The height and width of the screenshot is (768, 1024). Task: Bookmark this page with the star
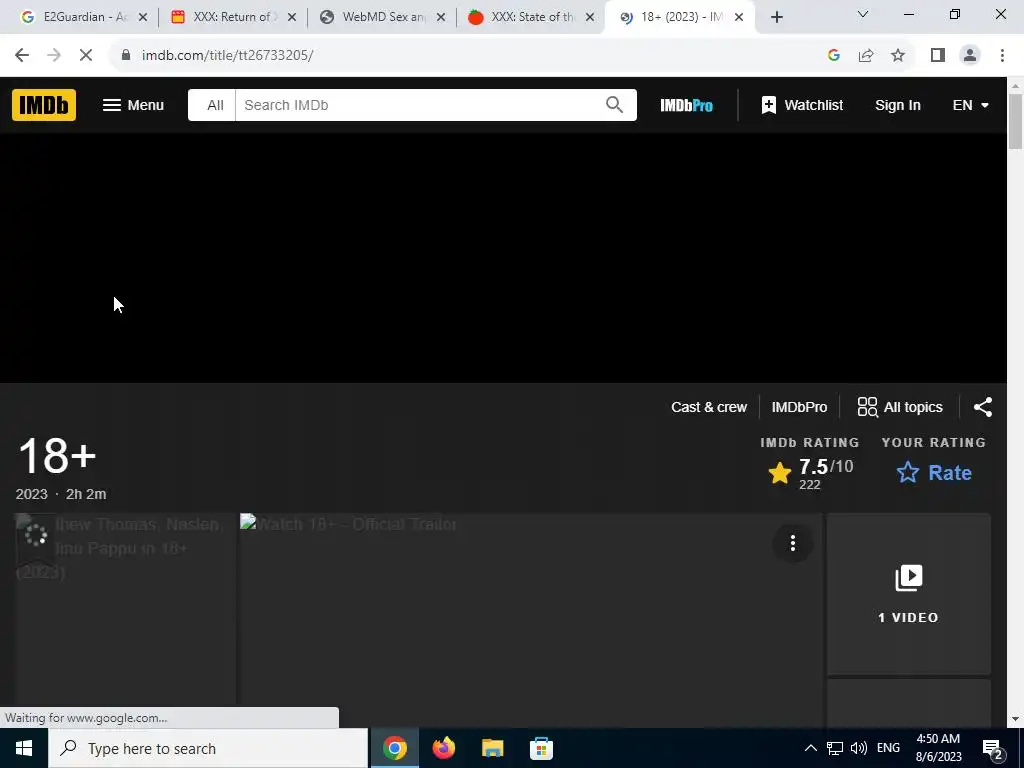pyautogui.click(x=898, y=56)
